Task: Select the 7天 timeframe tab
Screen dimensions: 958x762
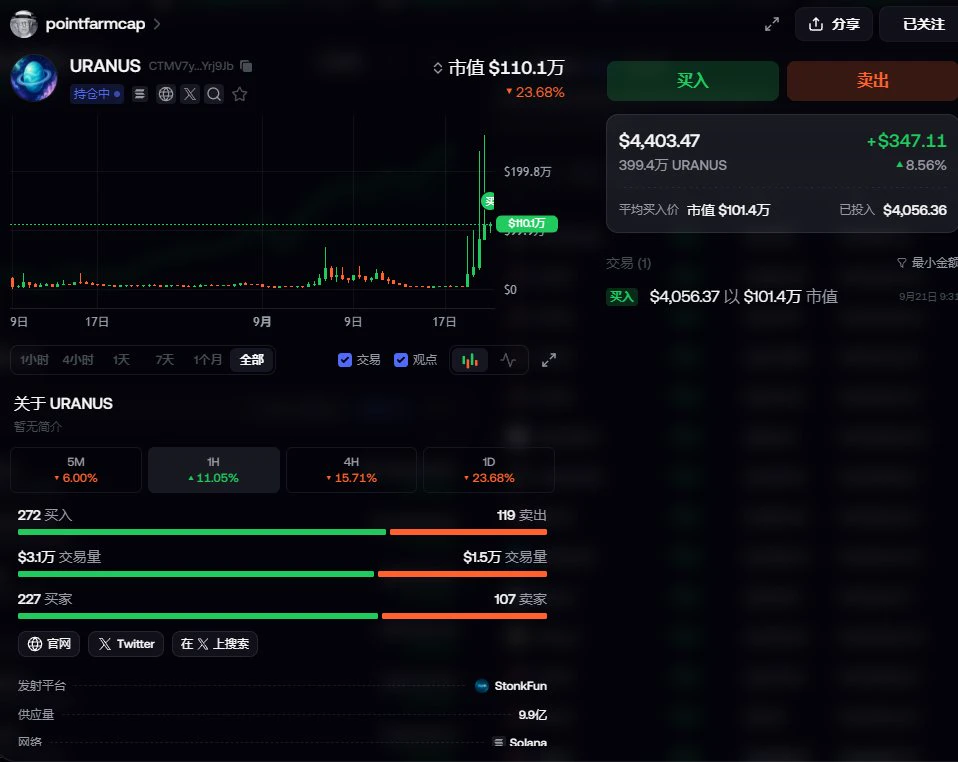Action: pyautogui.click(x=164, y=360)
